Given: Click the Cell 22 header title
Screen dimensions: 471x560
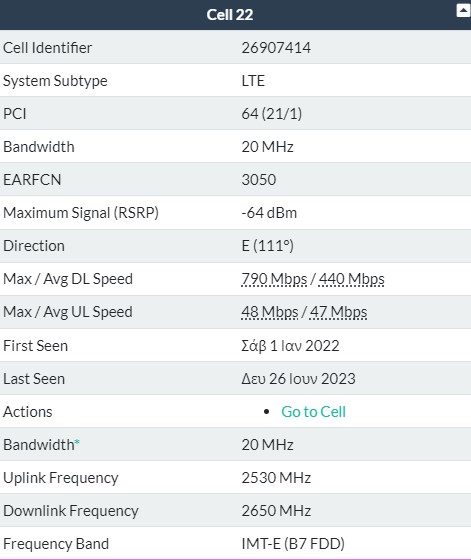Looking at the screenshot, I should (x=230, y=15).
